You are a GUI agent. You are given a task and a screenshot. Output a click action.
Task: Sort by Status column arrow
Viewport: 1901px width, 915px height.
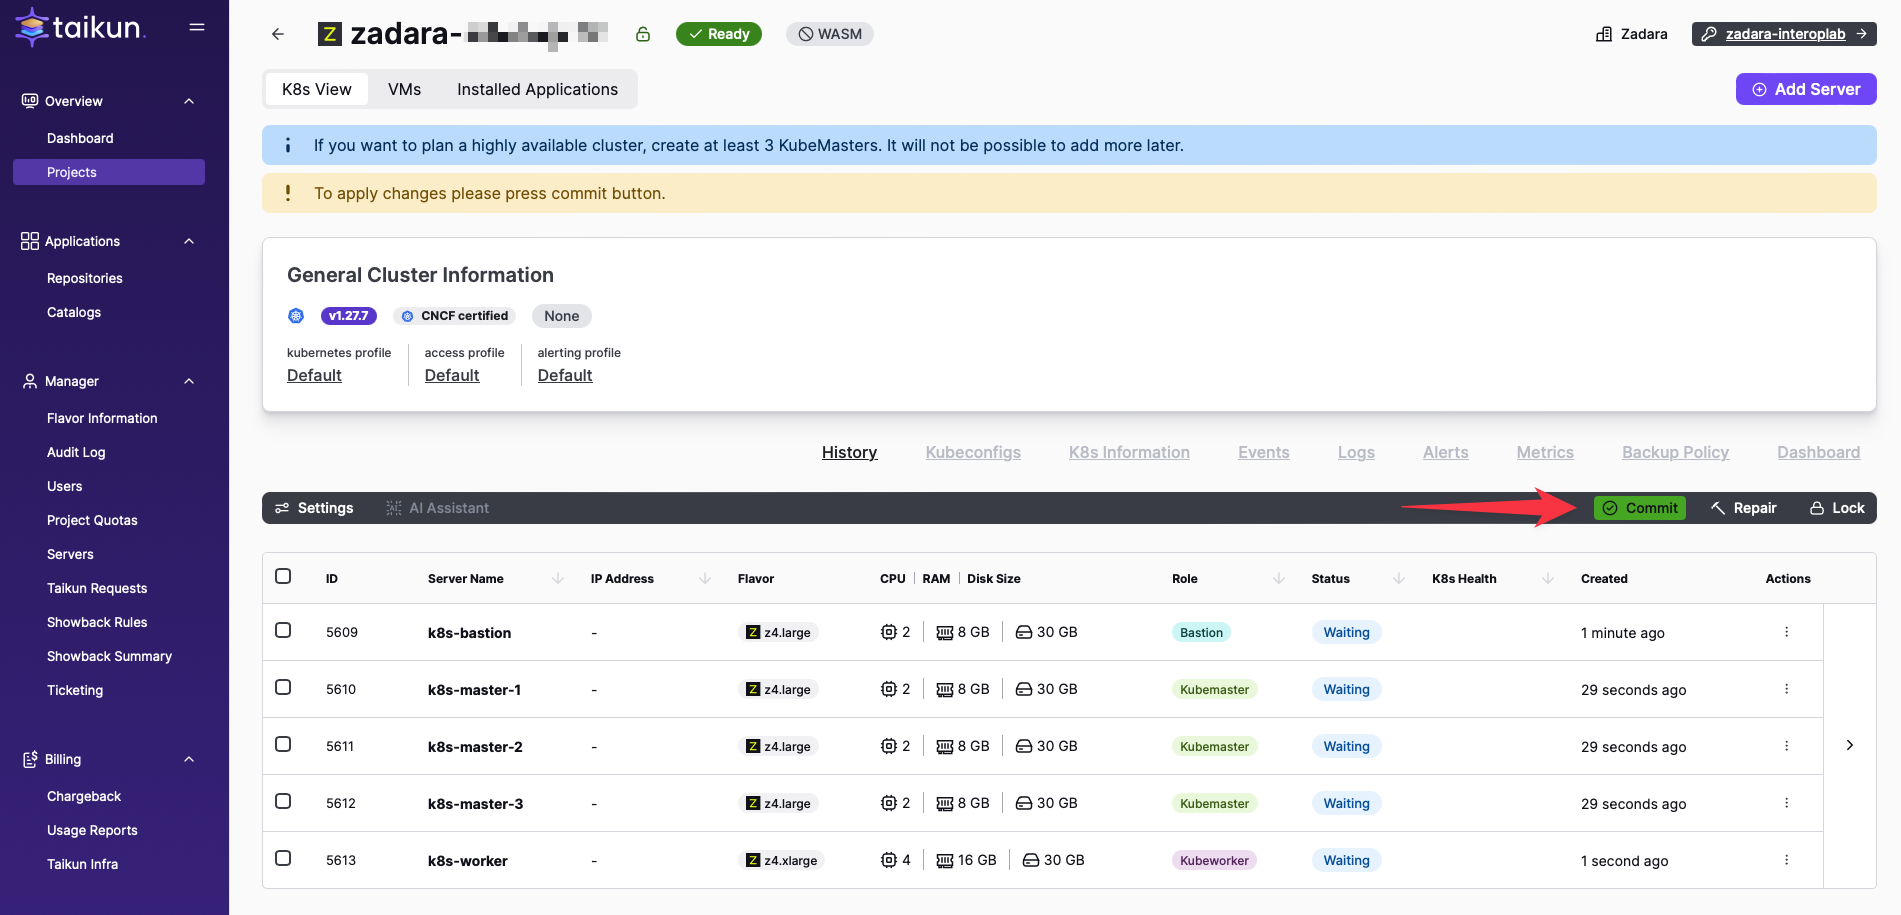tap(1398, 578)
